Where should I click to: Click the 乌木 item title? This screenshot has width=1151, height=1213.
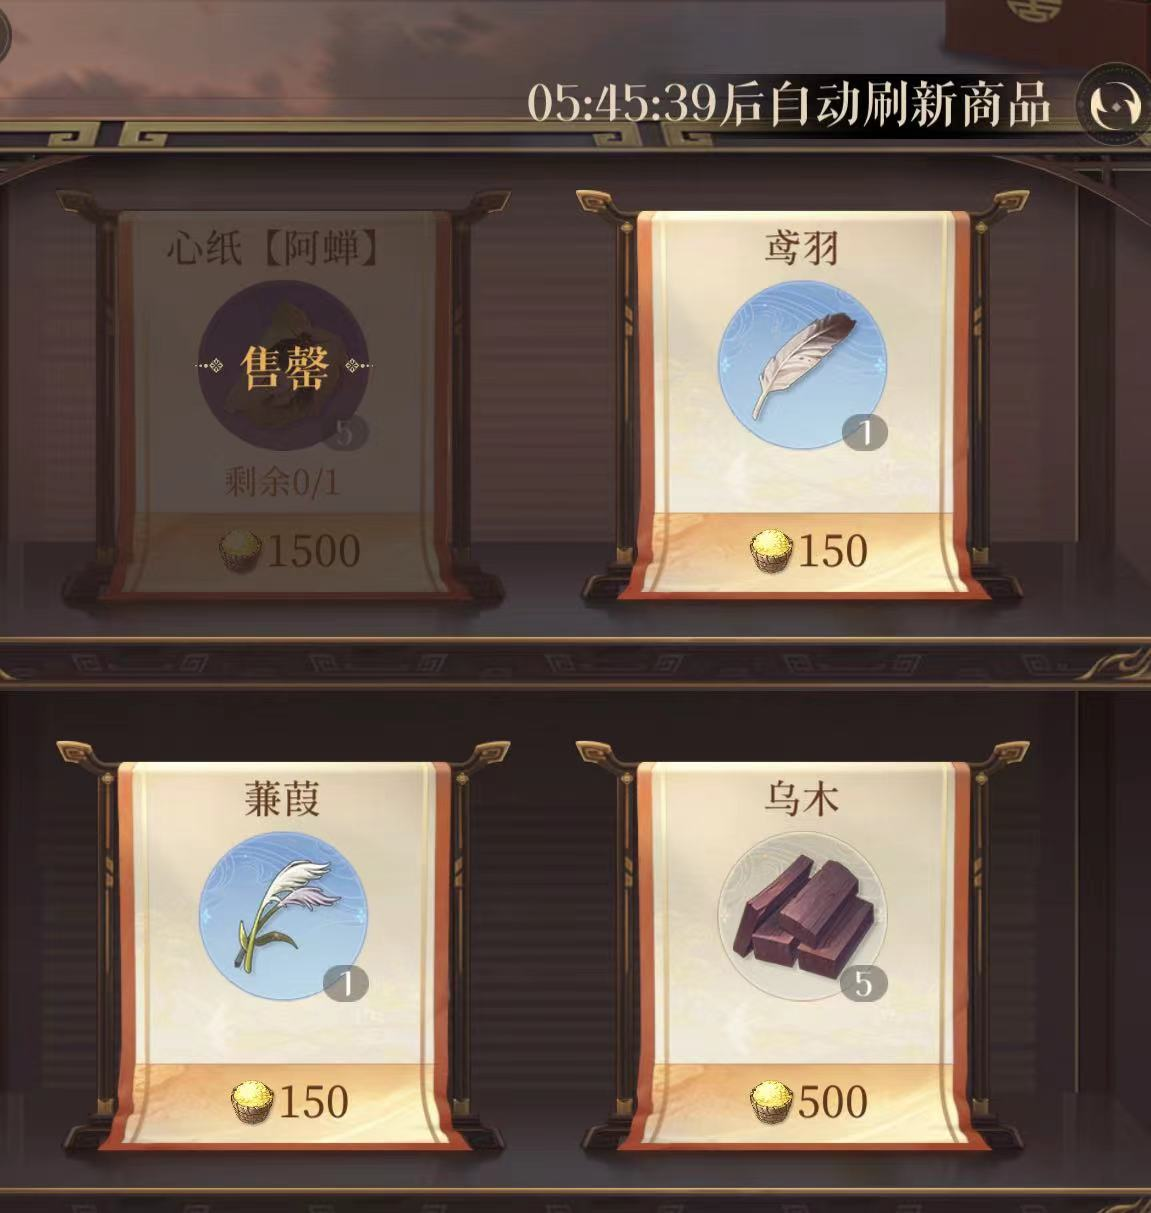pyautogui.click(x=802, y=798)
